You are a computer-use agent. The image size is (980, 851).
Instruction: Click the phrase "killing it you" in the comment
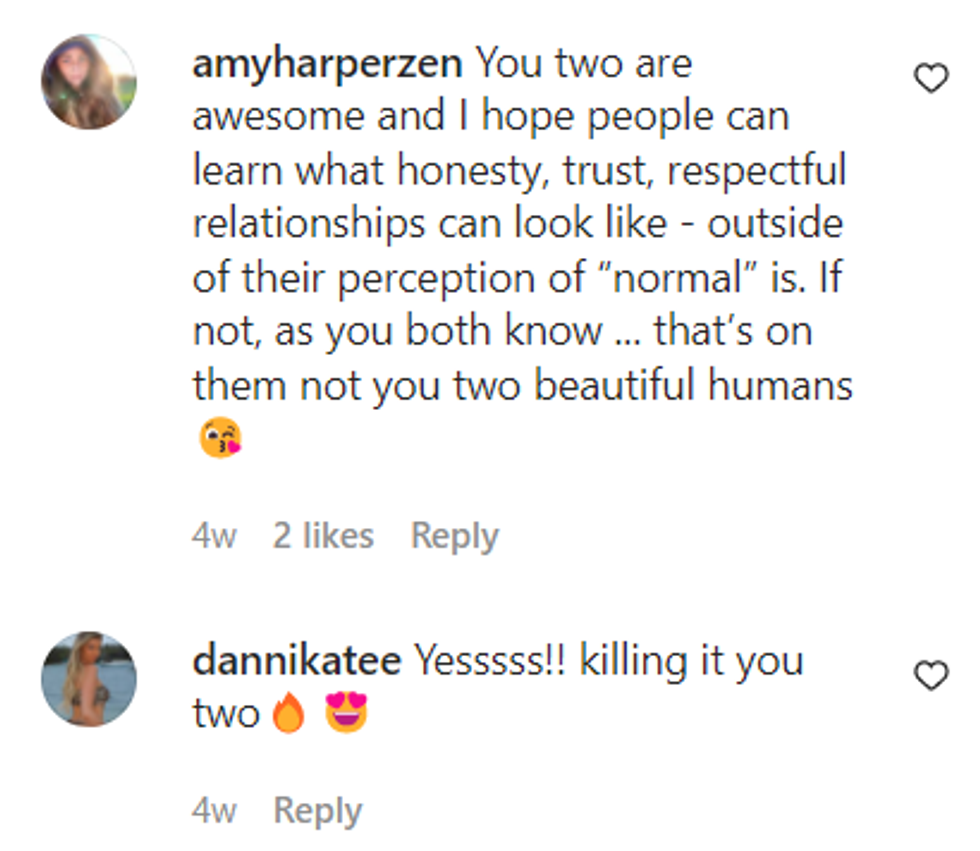[x=690, y=661]
